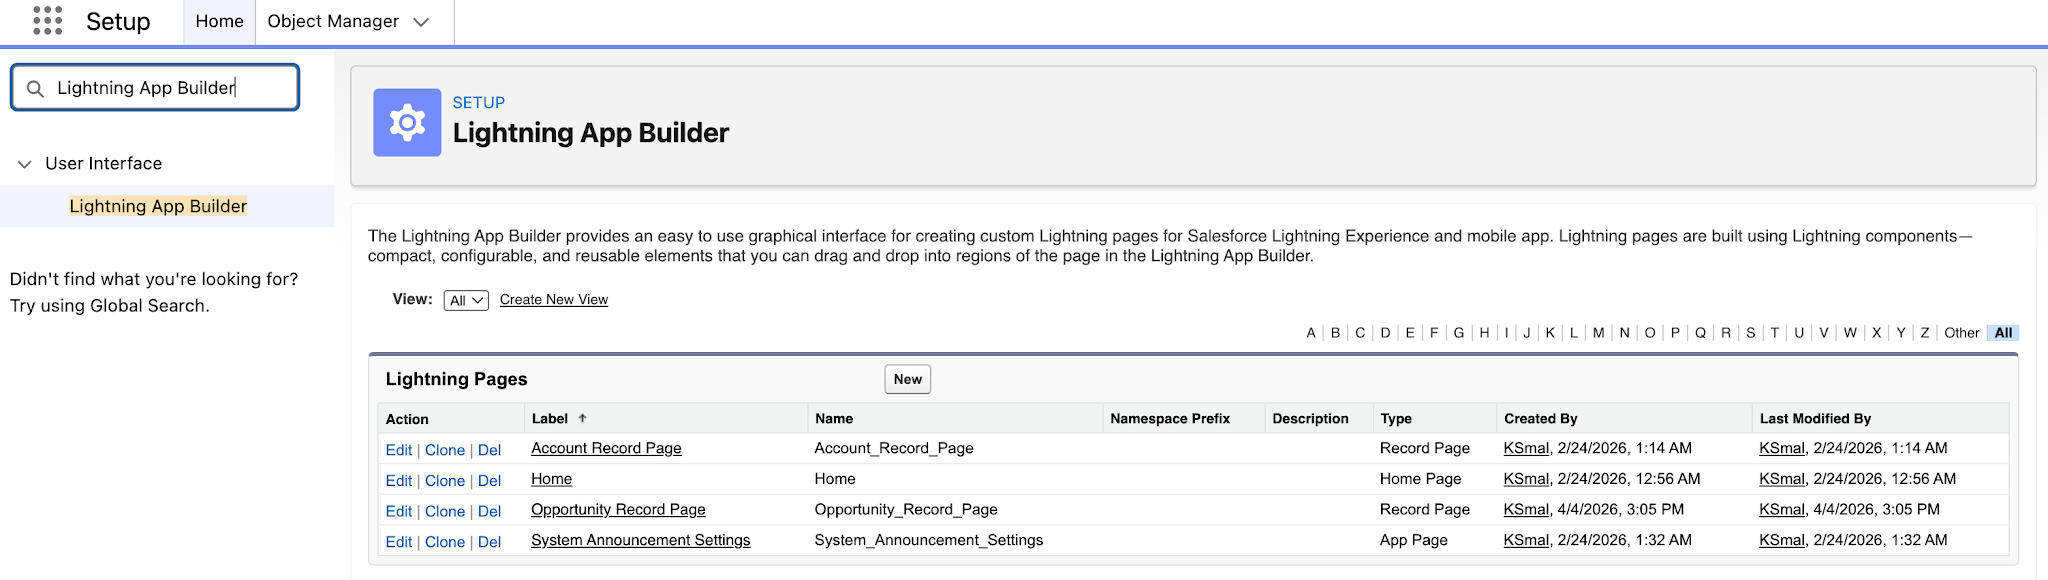Filter list by Other
2048x580 pixels.
(x=1961, y=333)
